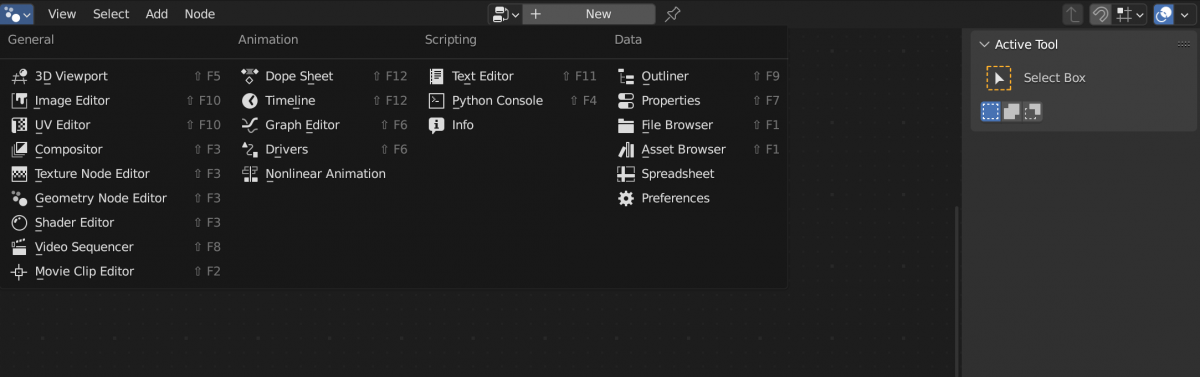Open the overlay options dropdown arrow
Screen dimensions: 1200x377
click(1185, 14)
